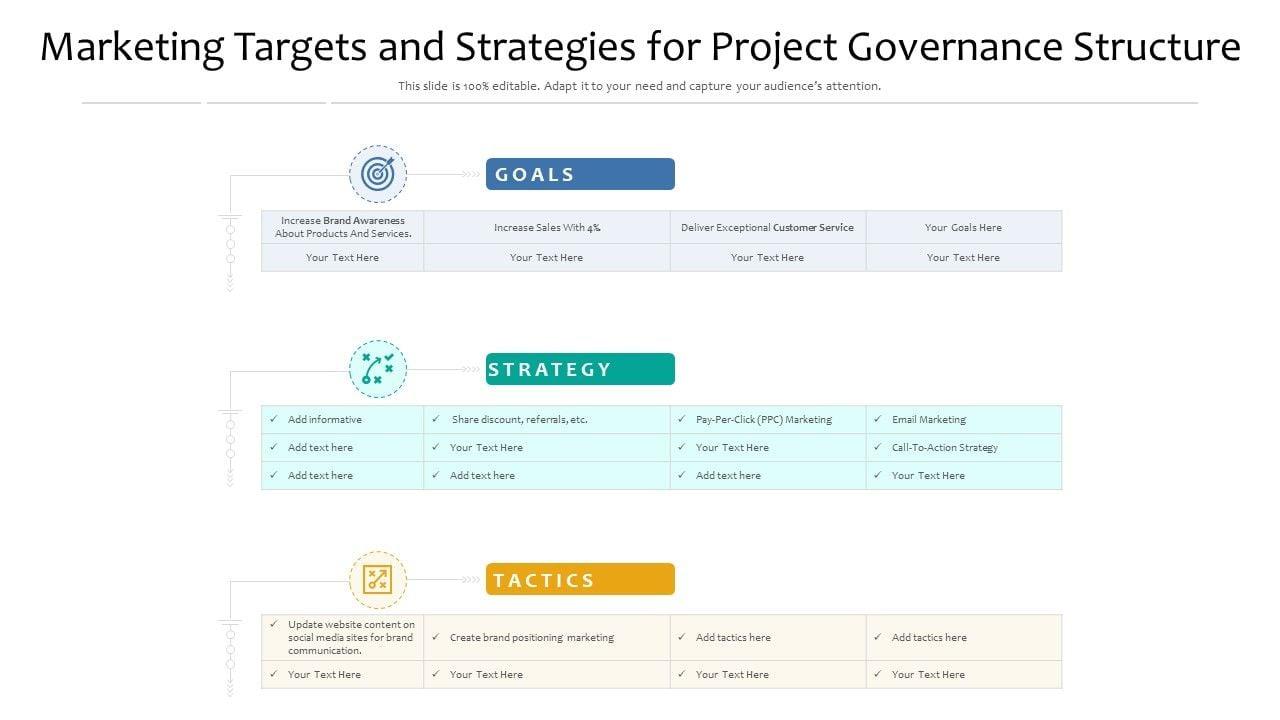The height and width of the screenshot is (720, 1280).
Task: Toggle the checkmark next to Call-To-Action Strategy
Action: 877,447
